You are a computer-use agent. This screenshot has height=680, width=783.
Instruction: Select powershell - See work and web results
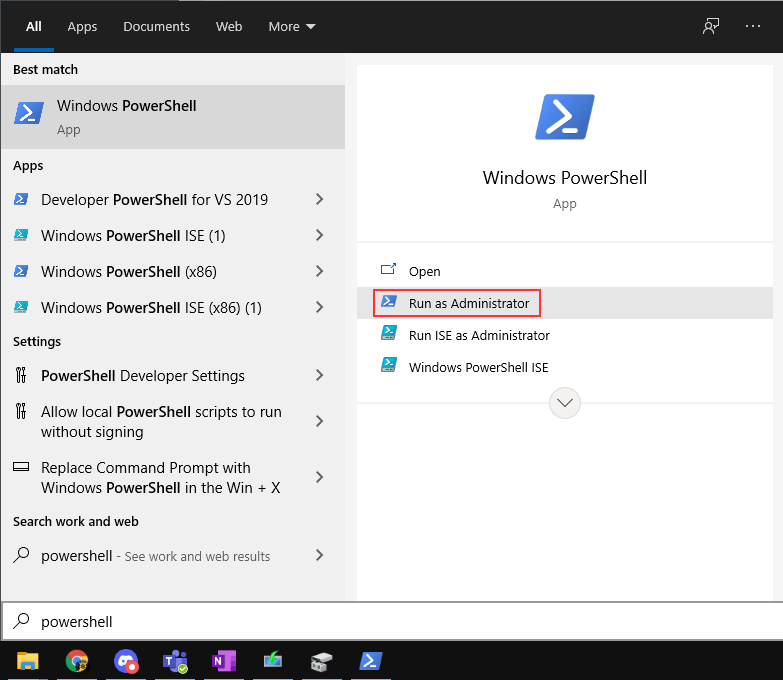173,555
